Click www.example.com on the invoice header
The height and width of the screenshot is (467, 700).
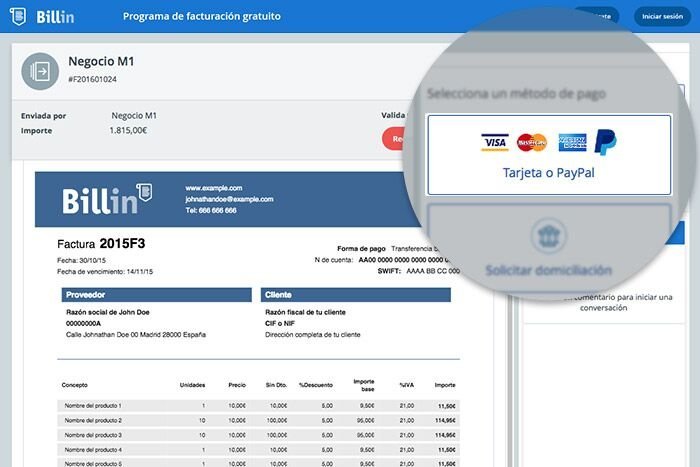(214, 188)
